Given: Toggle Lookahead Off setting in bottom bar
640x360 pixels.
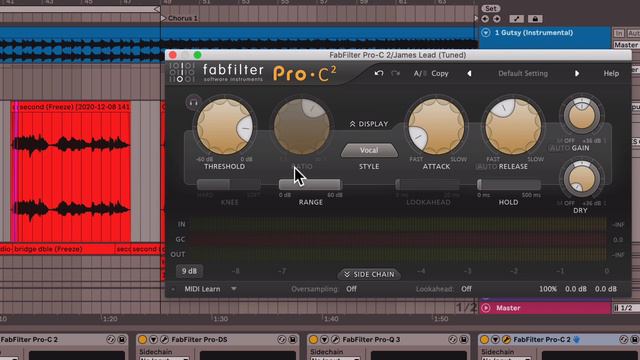Looking at the screenshot, I should (x=467, y=289).
